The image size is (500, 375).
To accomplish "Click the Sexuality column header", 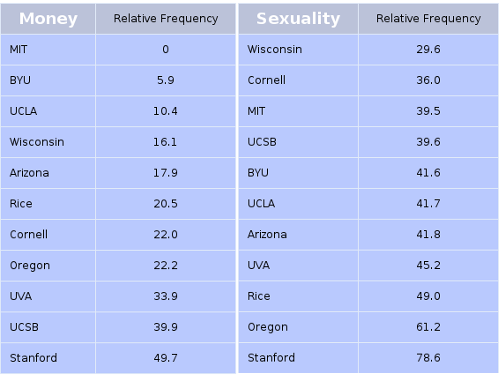I will (298, 19).
